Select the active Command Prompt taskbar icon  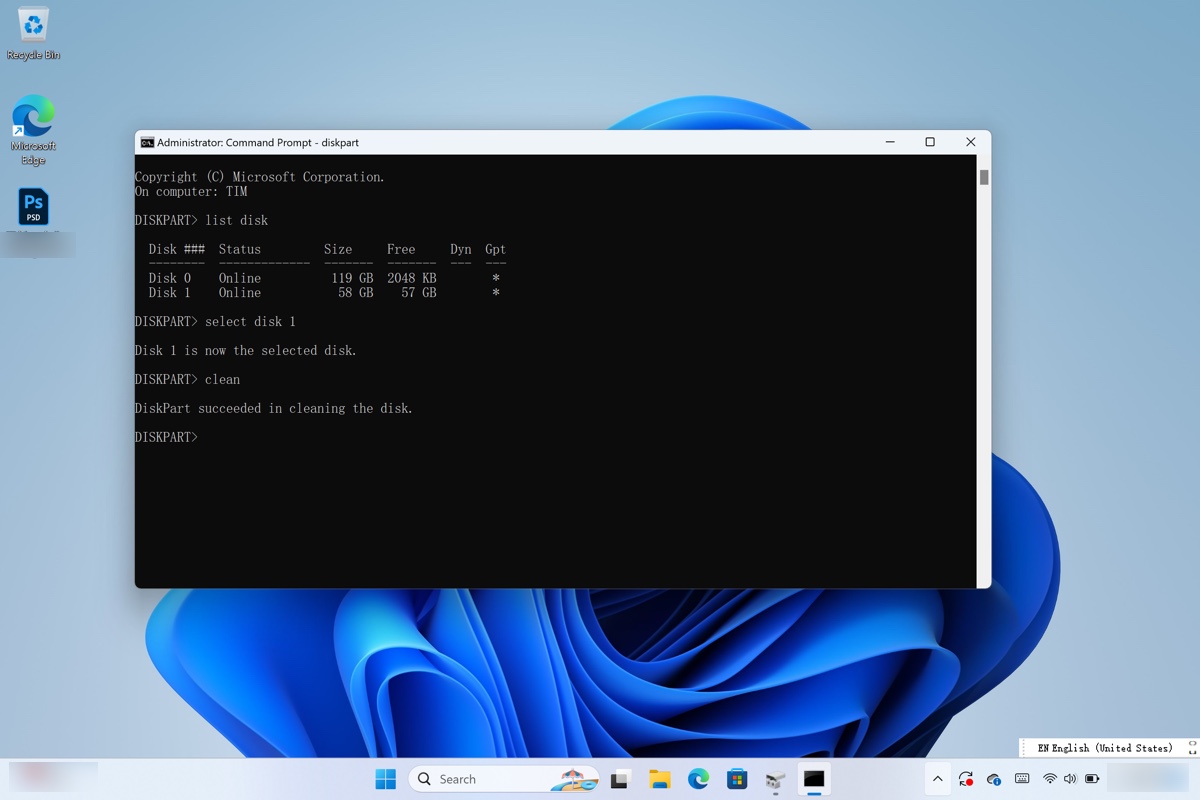coord(815,778)
